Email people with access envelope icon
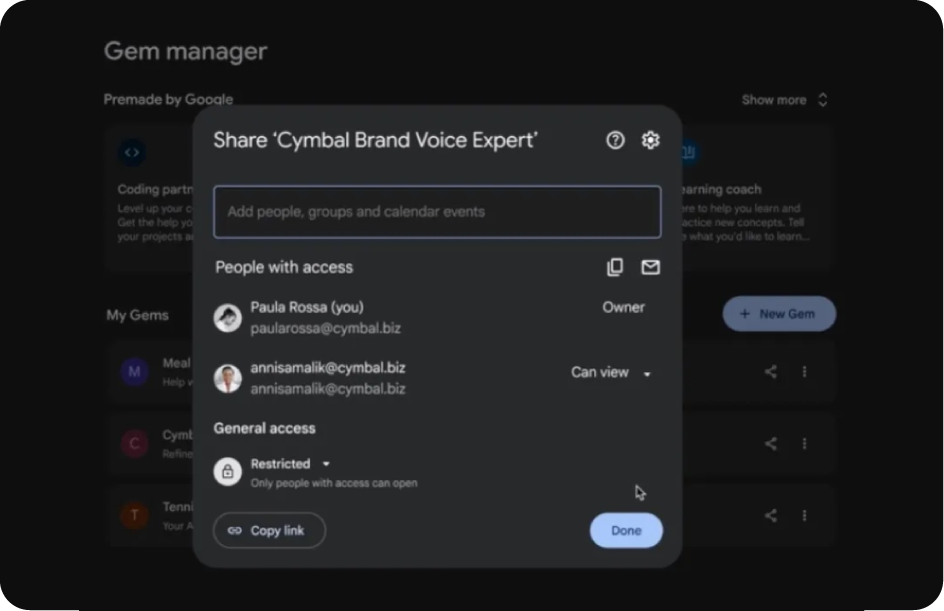 (x=650, y=267)
